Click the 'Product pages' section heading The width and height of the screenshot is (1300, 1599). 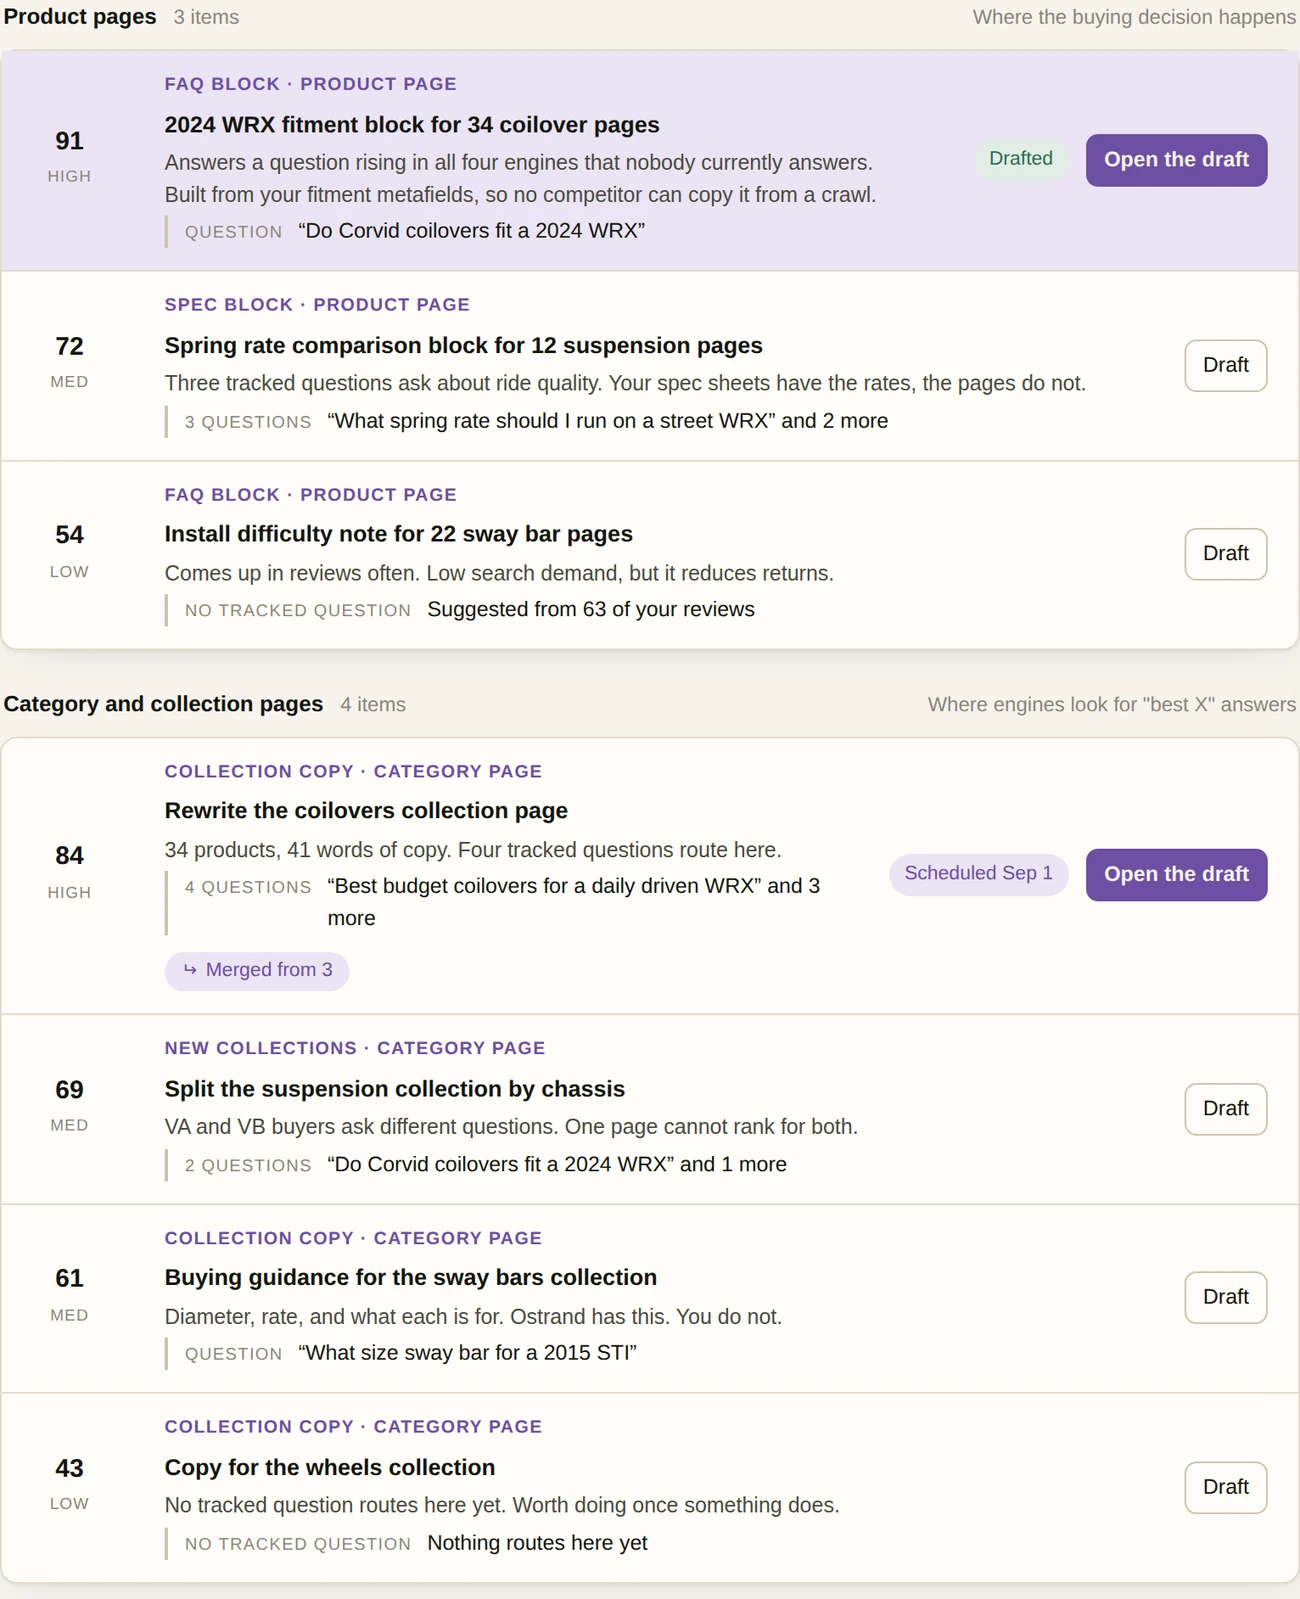tap(80, 17)
